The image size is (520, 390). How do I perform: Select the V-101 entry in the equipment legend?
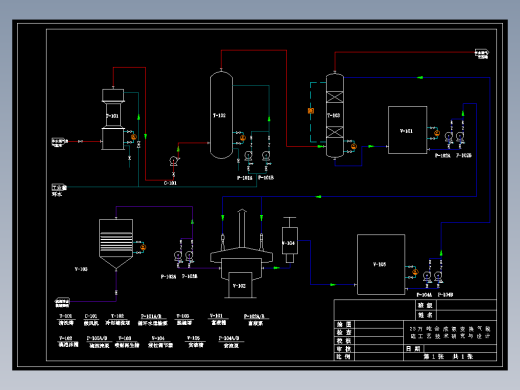pyautogui.click(x=218, y=319)
